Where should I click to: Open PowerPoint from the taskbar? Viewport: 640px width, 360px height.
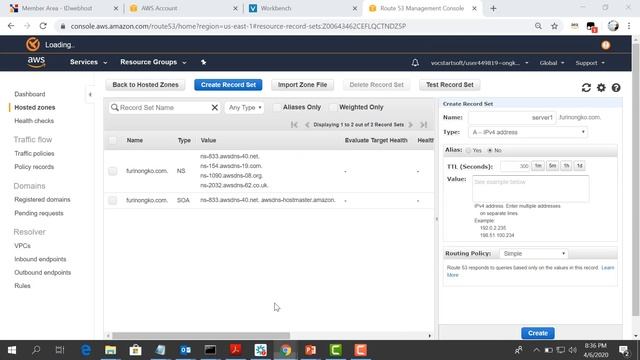(310, 350)
